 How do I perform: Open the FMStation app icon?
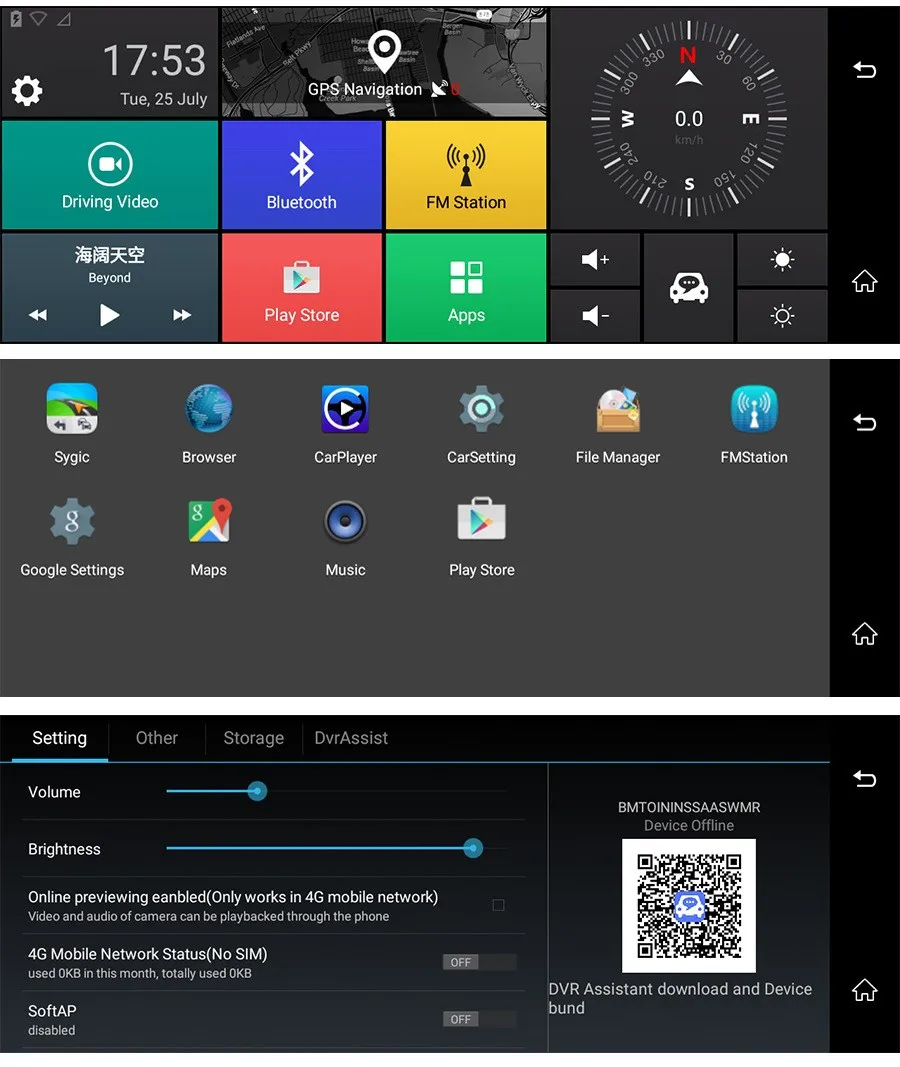click(x=754, y=410)
